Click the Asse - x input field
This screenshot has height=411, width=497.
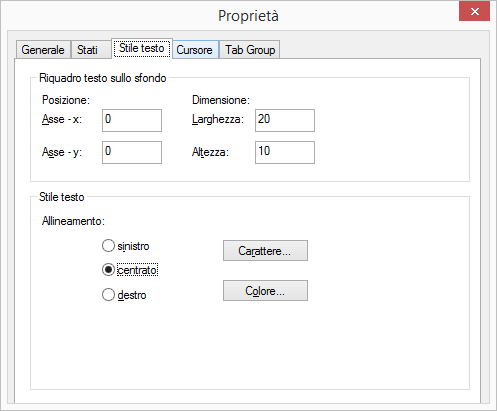coord(132,120)
